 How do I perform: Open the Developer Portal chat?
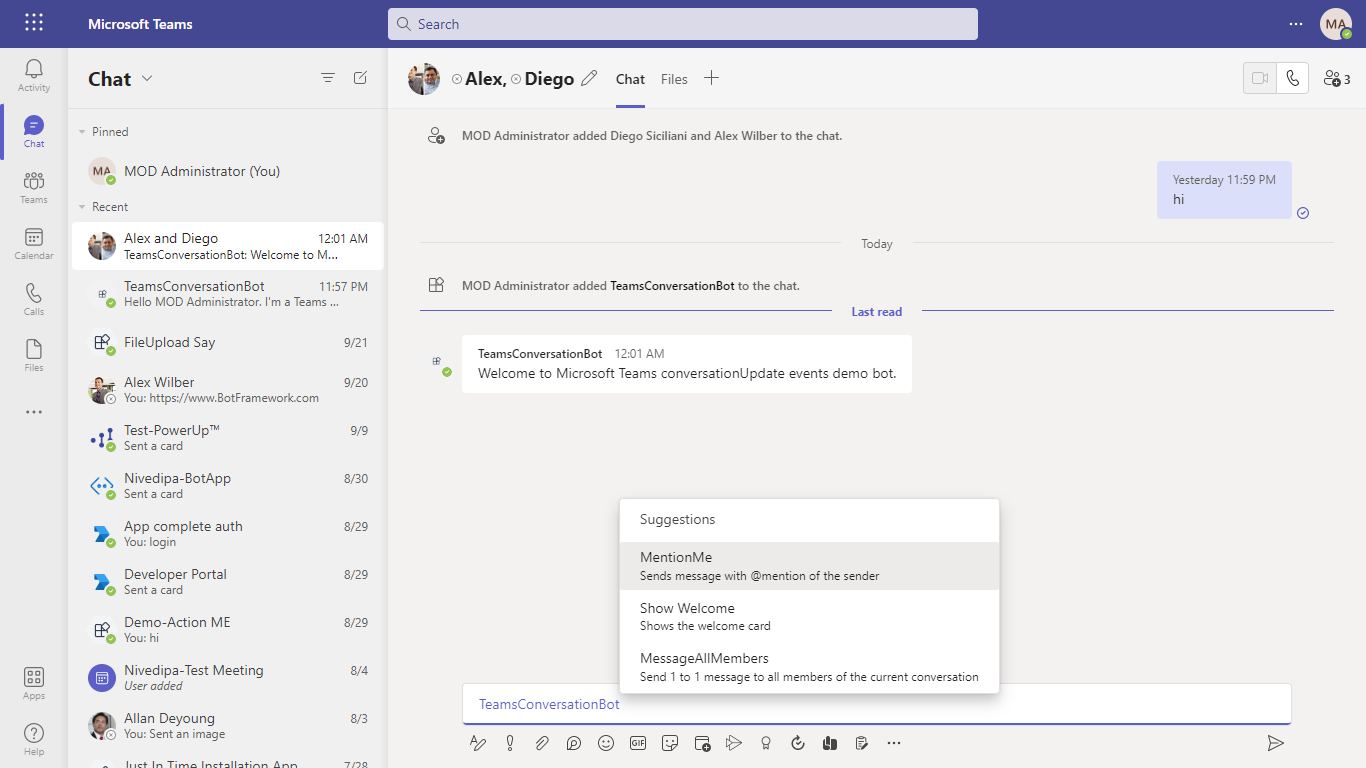pyautogui.click(x=227, y=582)
